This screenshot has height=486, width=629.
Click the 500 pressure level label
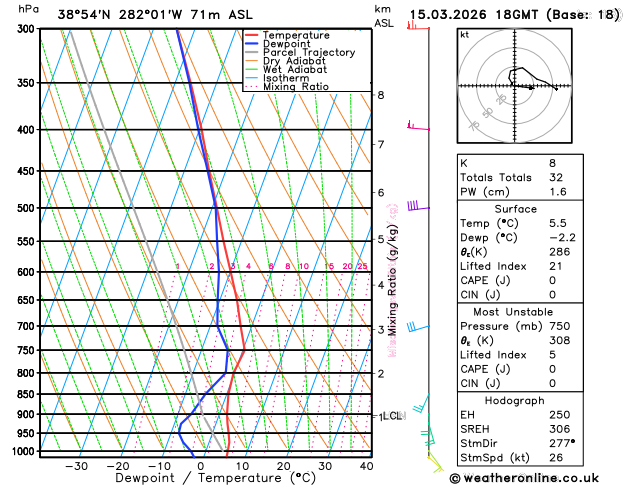coord(28,208)
